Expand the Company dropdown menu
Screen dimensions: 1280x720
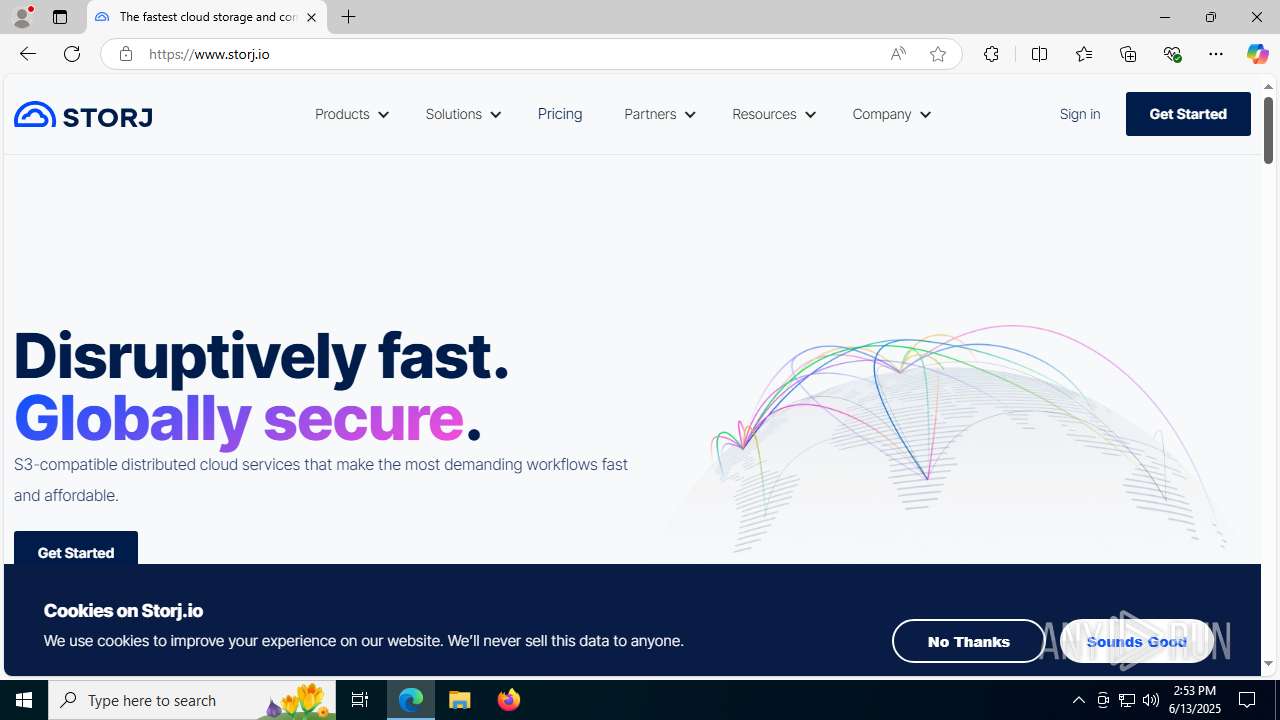[891, 114]
